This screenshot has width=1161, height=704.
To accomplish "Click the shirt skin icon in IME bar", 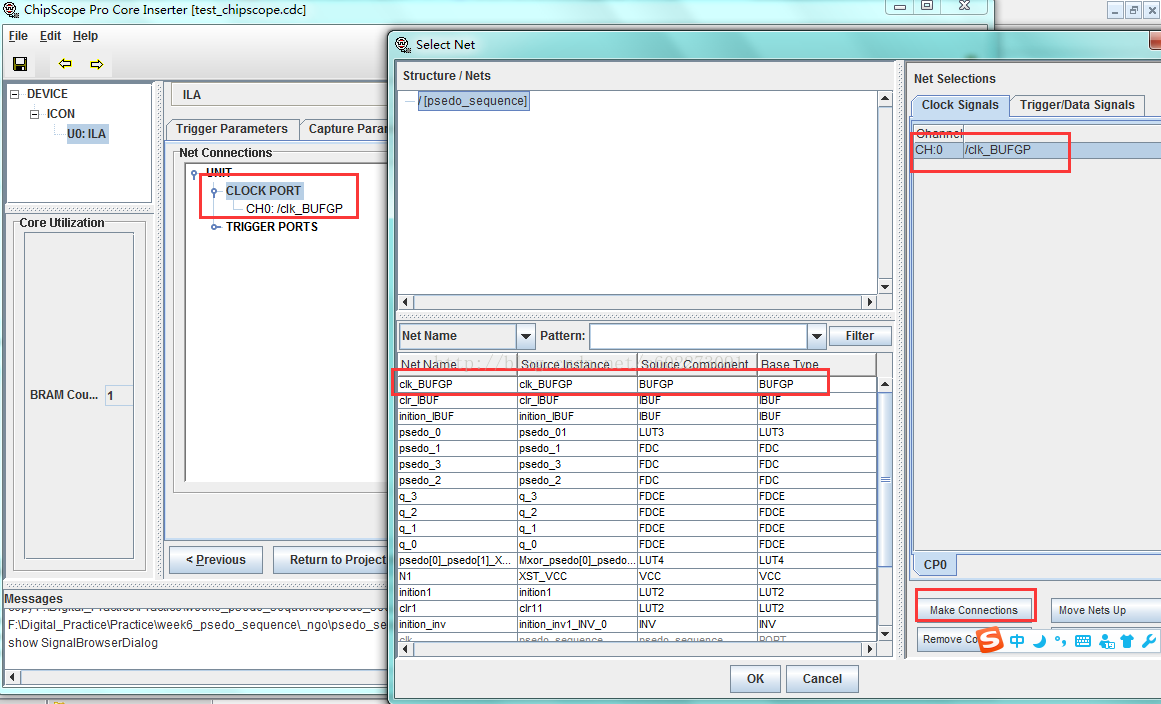I will click(1127, 641).
